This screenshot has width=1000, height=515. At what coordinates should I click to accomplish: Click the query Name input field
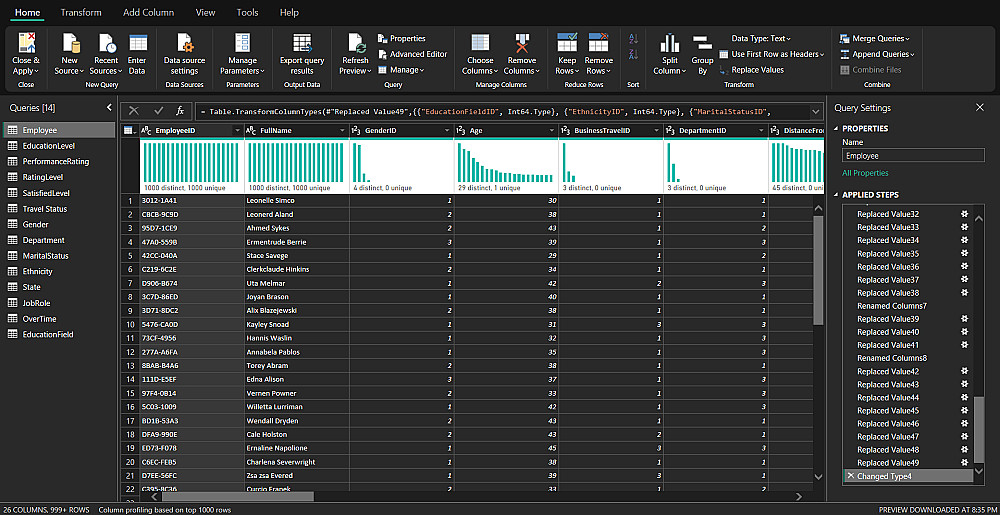pyautogui.click(x=912, y=155)
